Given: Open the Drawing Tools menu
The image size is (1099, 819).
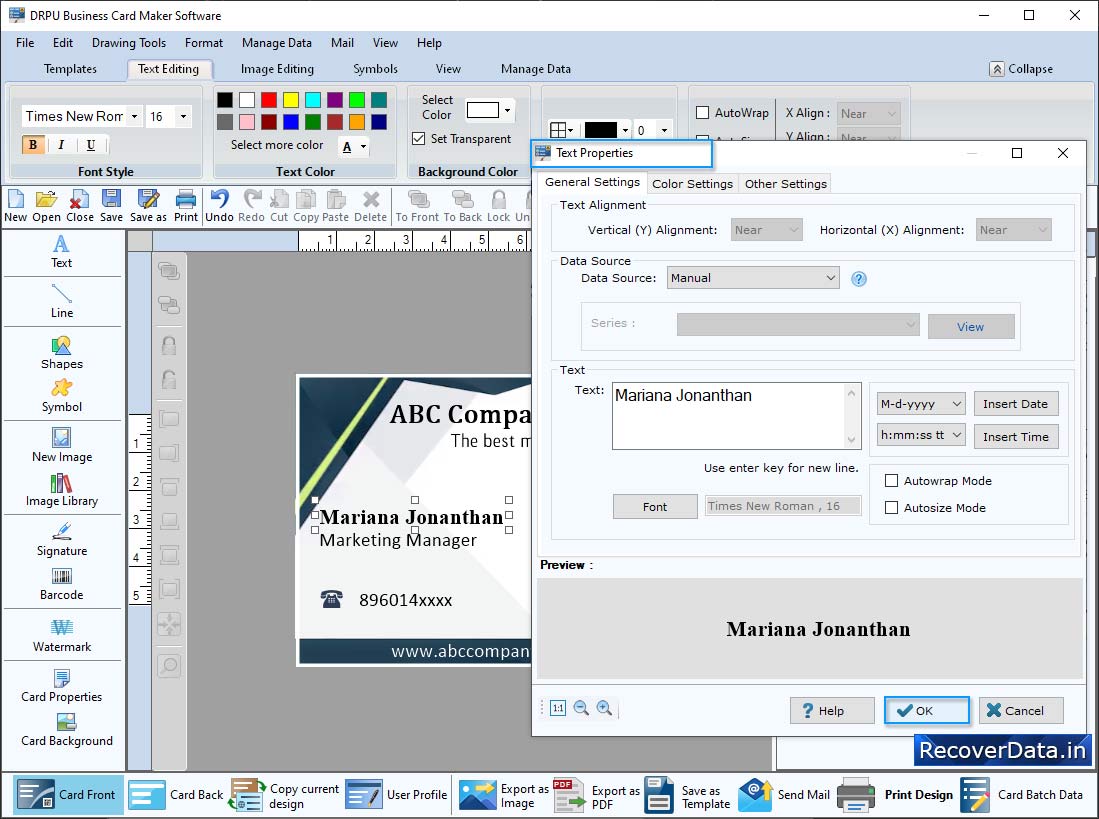Looking at the screenshot, I should 129,43.
